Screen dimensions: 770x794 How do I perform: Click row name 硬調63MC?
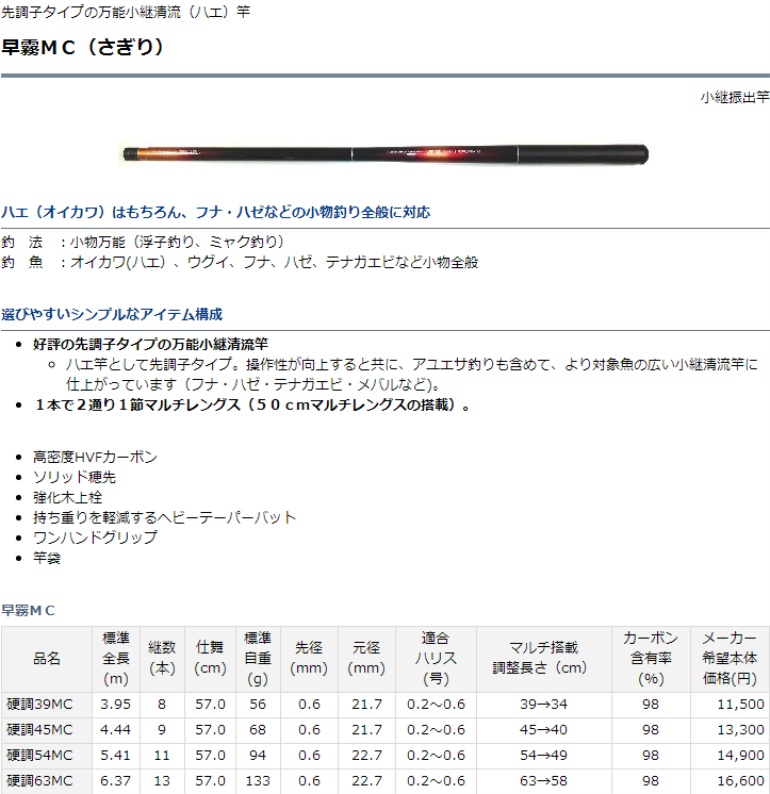39,781
